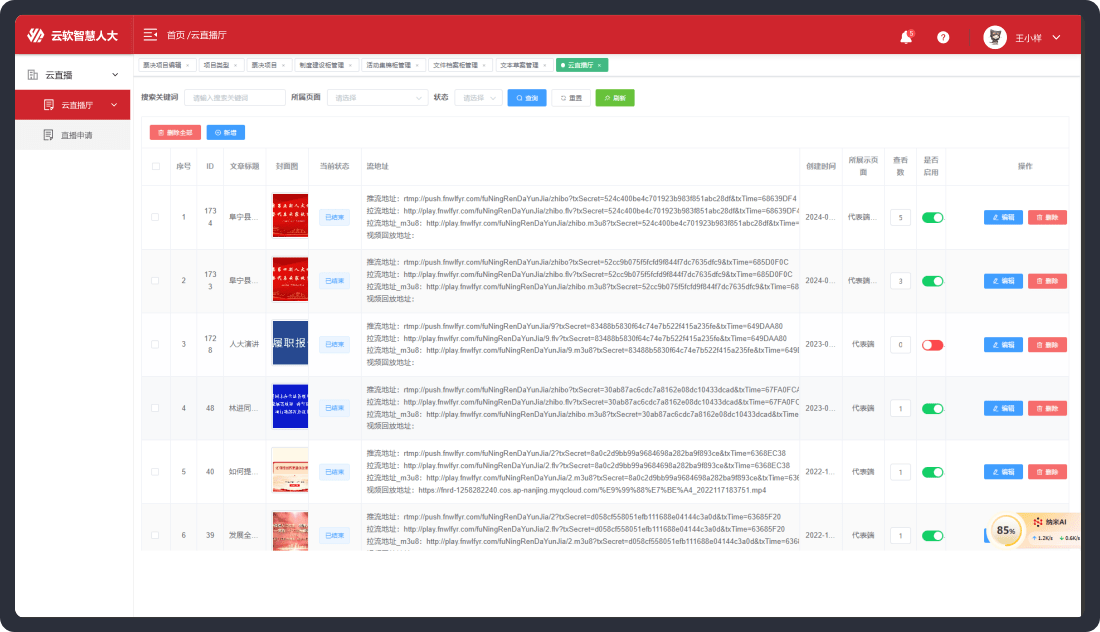Close the 文本草案管理 tab with its x
1100x632 pixels.
click(545, 65)
